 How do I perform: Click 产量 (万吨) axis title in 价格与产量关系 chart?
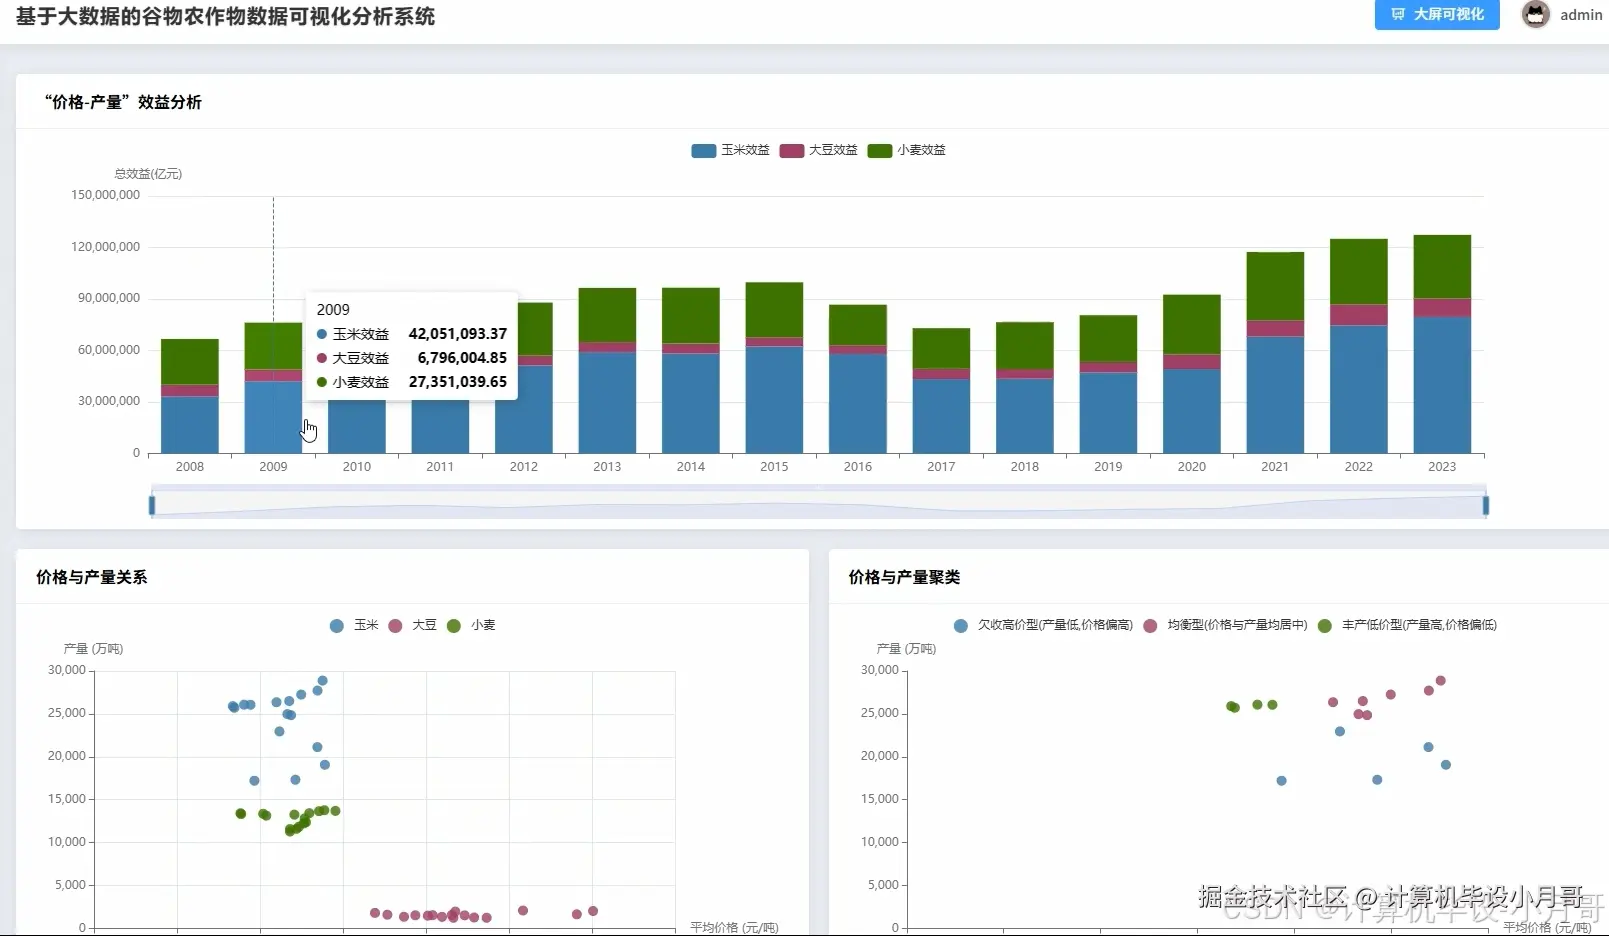click(x=93, y=649)
